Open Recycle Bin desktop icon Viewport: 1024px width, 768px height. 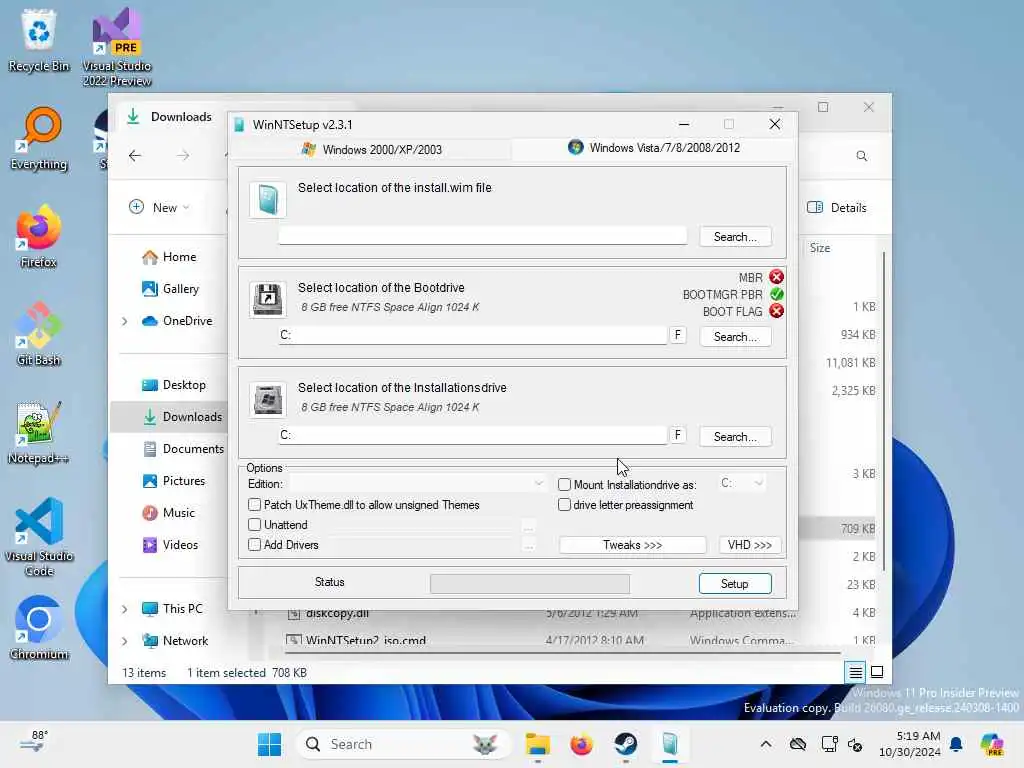point(39,39)
